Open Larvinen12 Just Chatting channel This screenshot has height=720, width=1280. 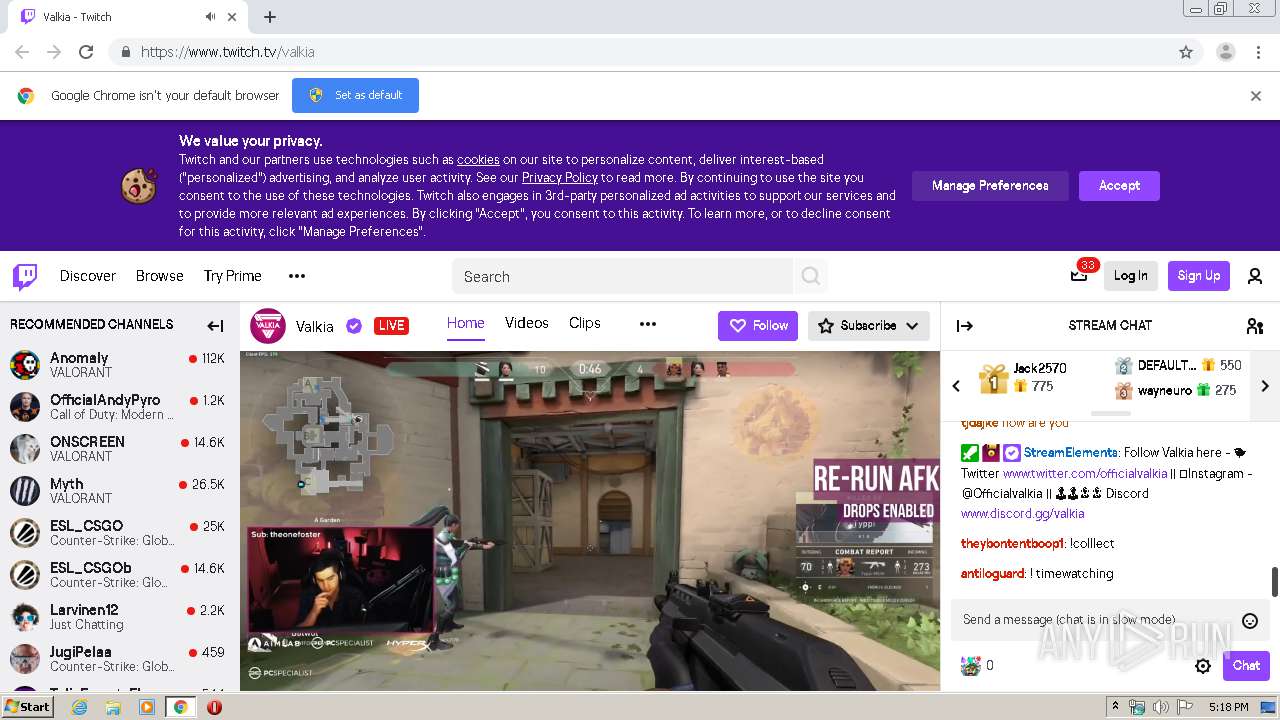click(x=119, y=617)
